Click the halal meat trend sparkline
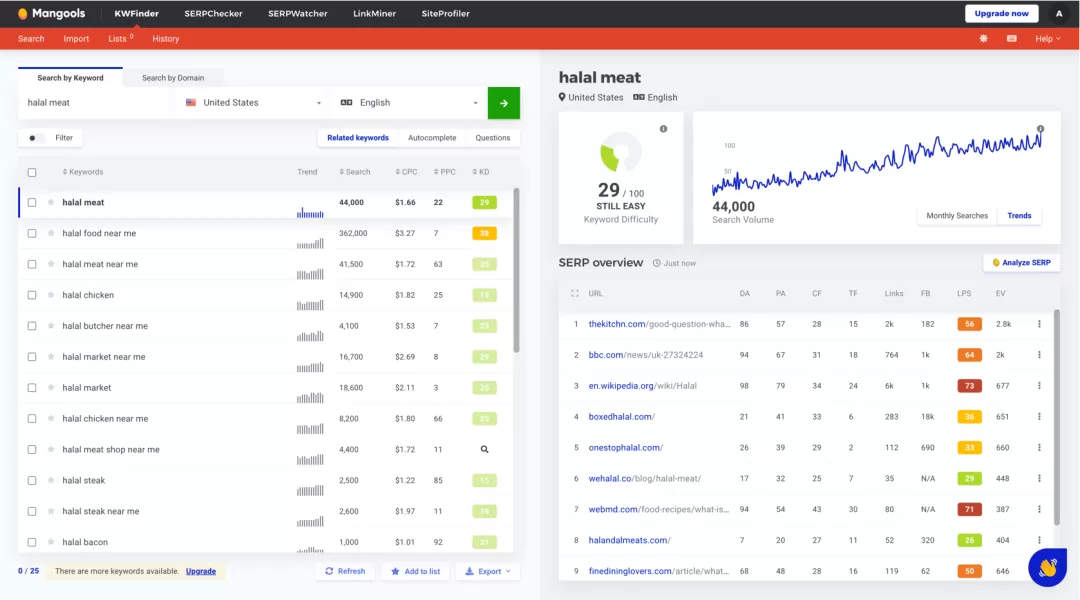1080x600 pixels. 310,213
